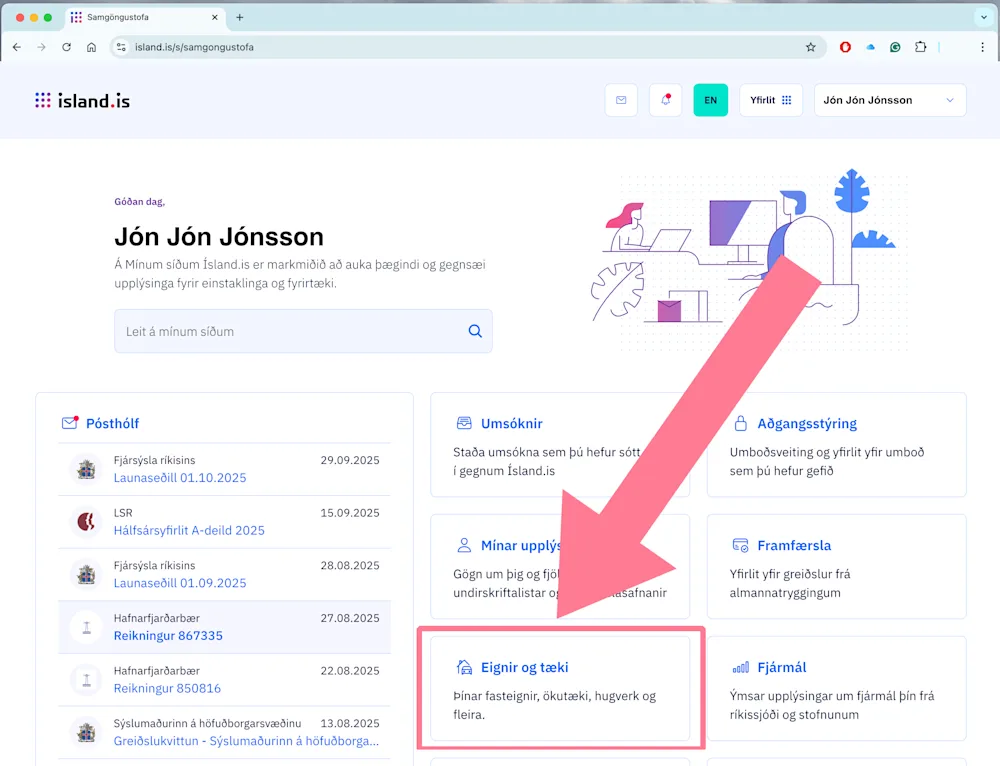
Task: Click Hafnarfjarðarbær logo beside Reikningur 867335
Action: [x=86, y=627]
